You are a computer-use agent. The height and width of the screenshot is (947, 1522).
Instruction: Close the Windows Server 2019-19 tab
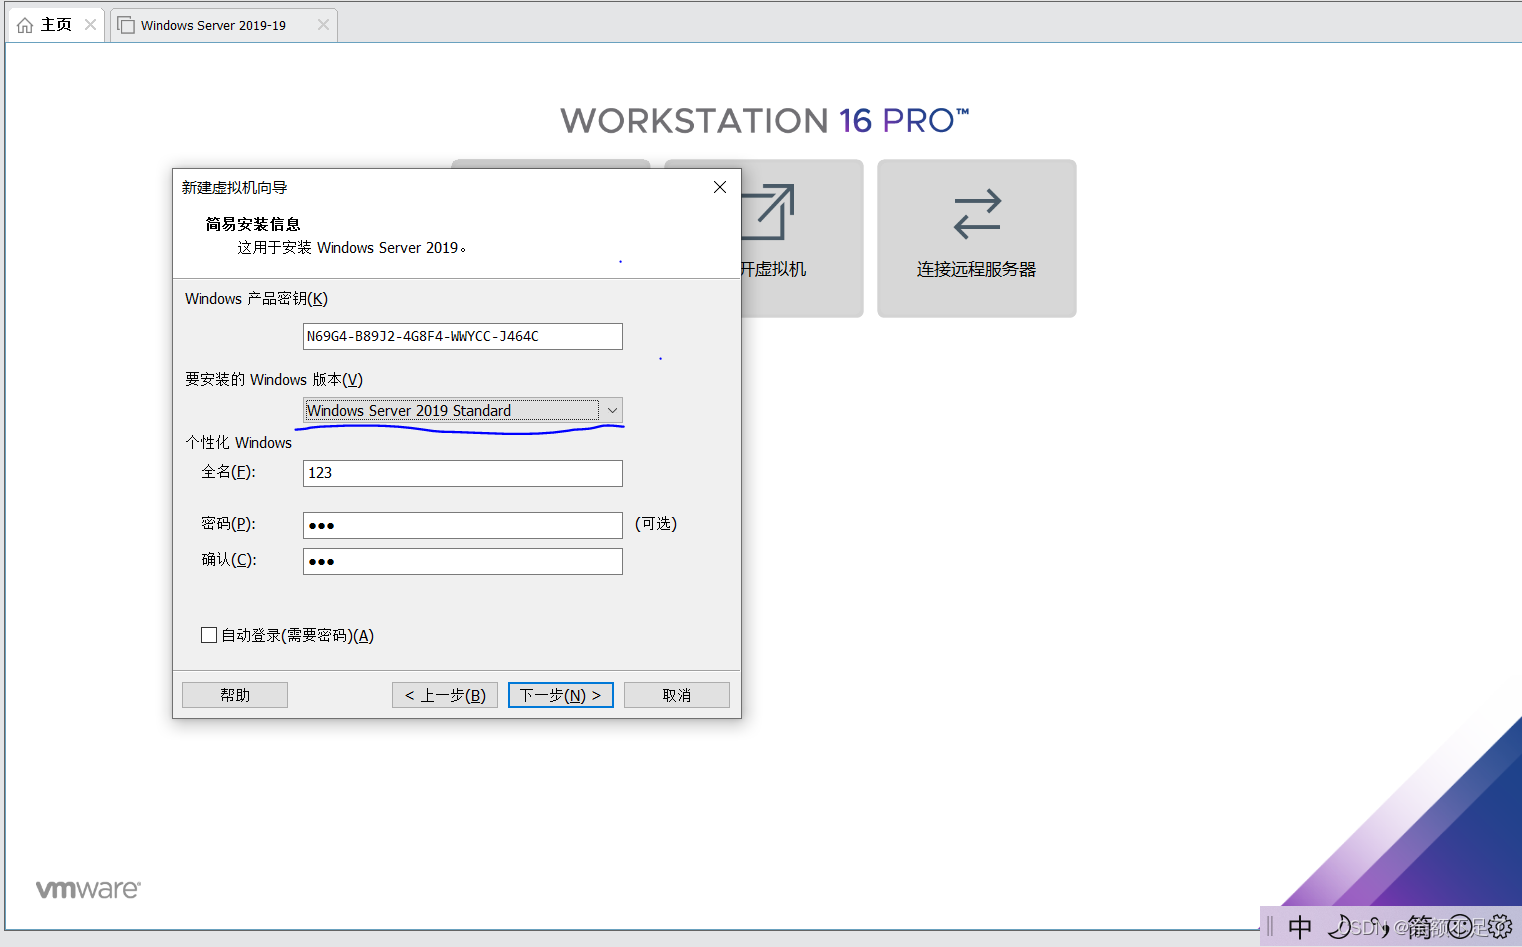coord(323,25)
